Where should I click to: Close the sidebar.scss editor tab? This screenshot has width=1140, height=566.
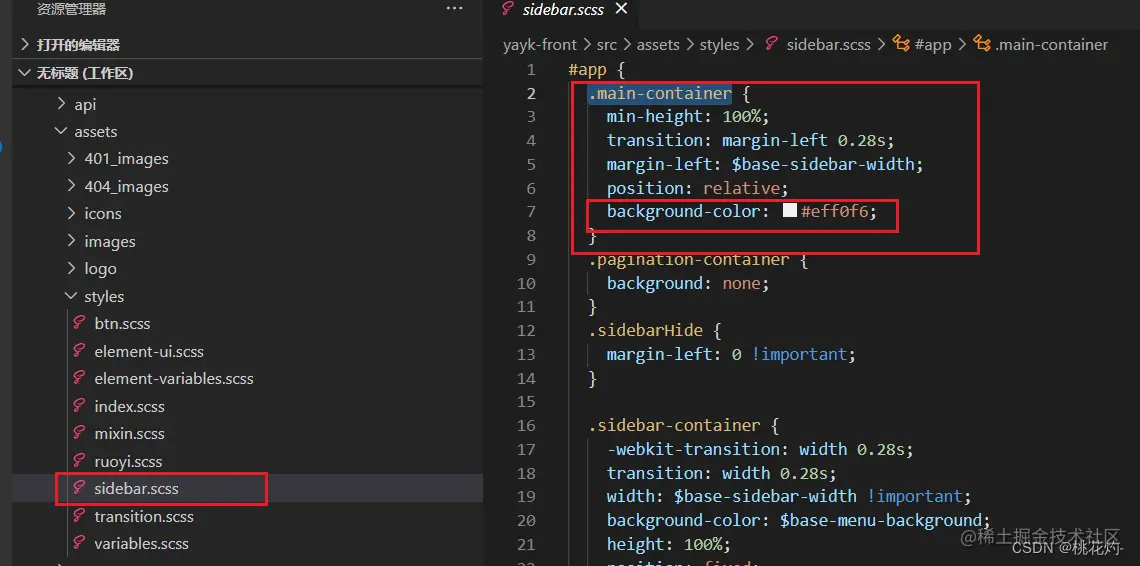pyautogui.click(x=620, y=9)
